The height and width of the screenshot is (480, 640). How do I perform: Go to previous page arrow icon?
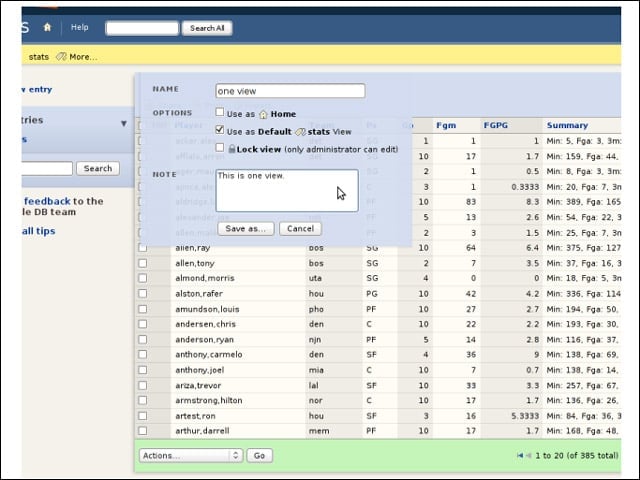click(529, 456)
